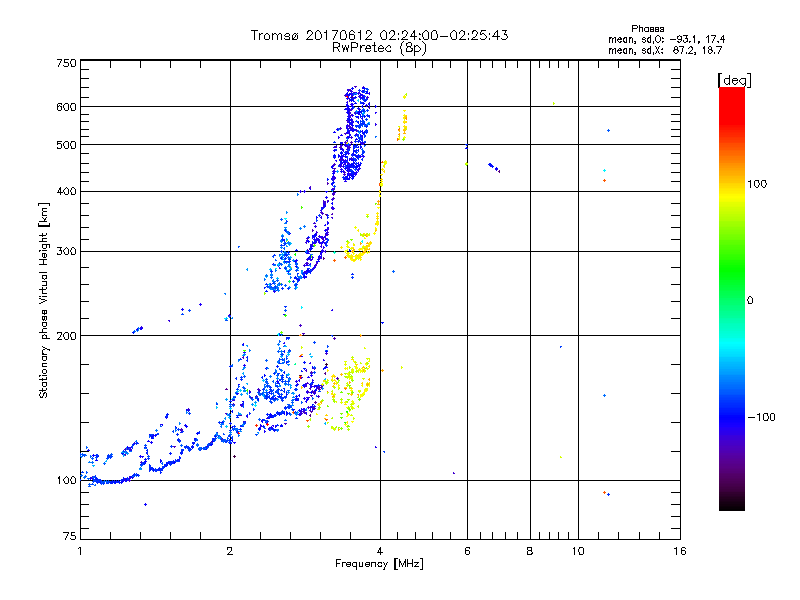Click the x-axis tick label '8'
The image size is (800, 600).
tap(530, 551)
